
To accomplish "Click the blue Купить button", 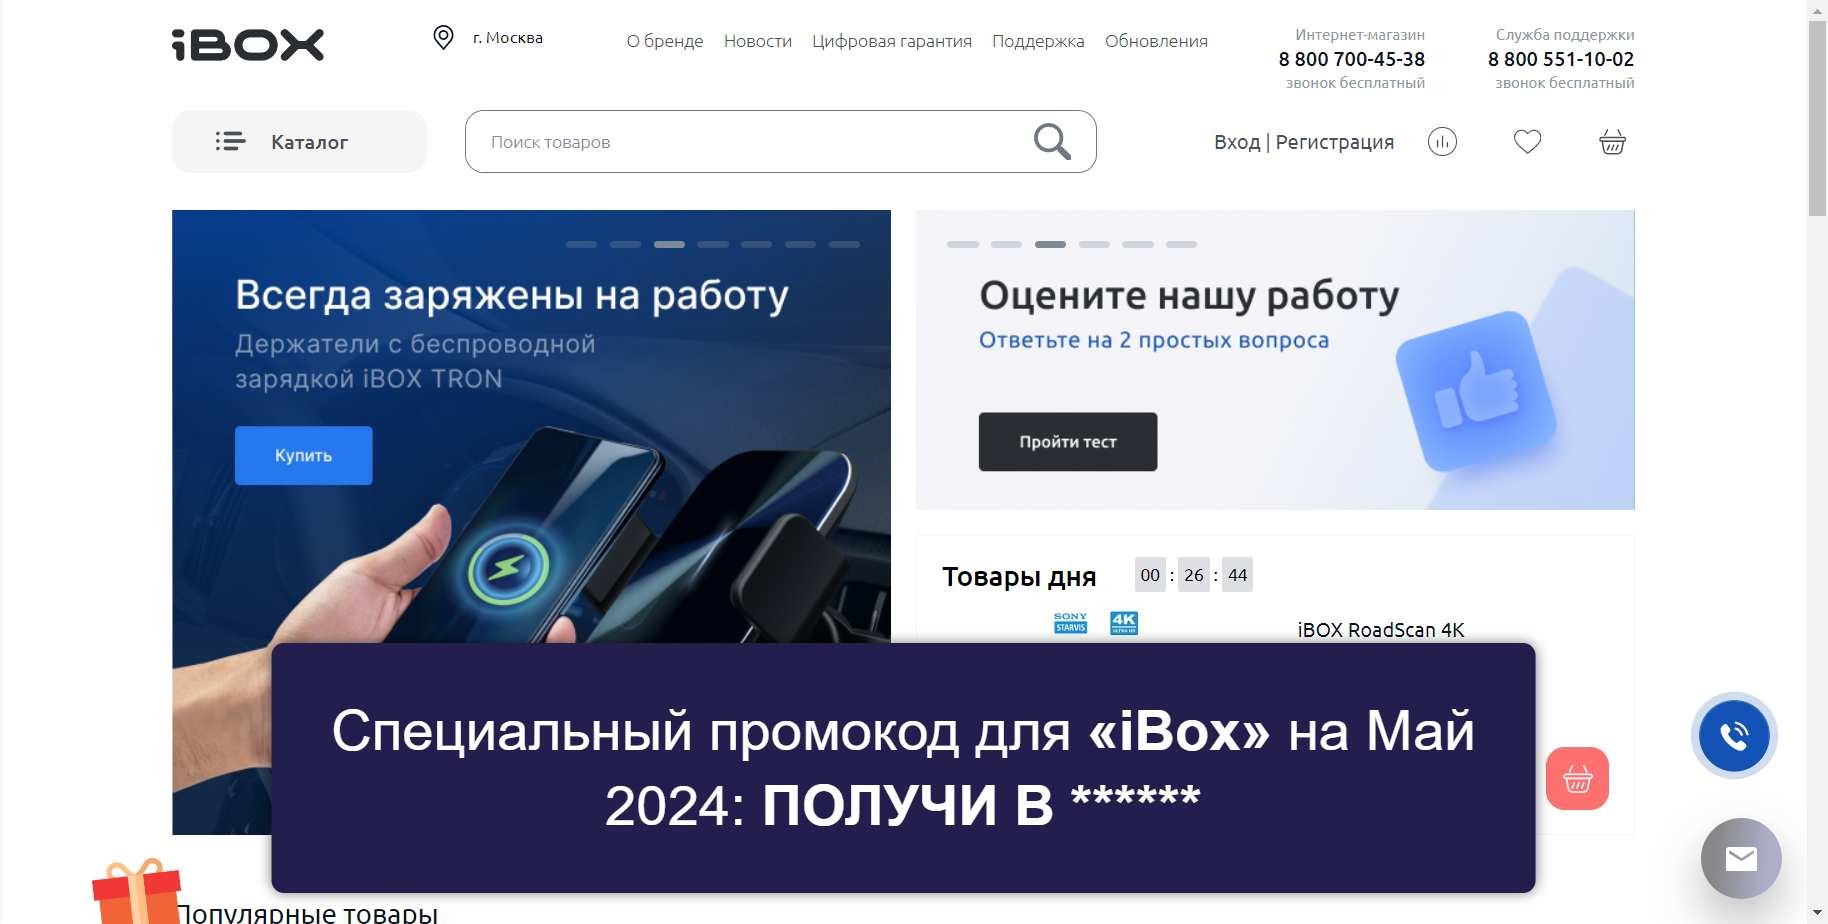I will pos(304,455).
